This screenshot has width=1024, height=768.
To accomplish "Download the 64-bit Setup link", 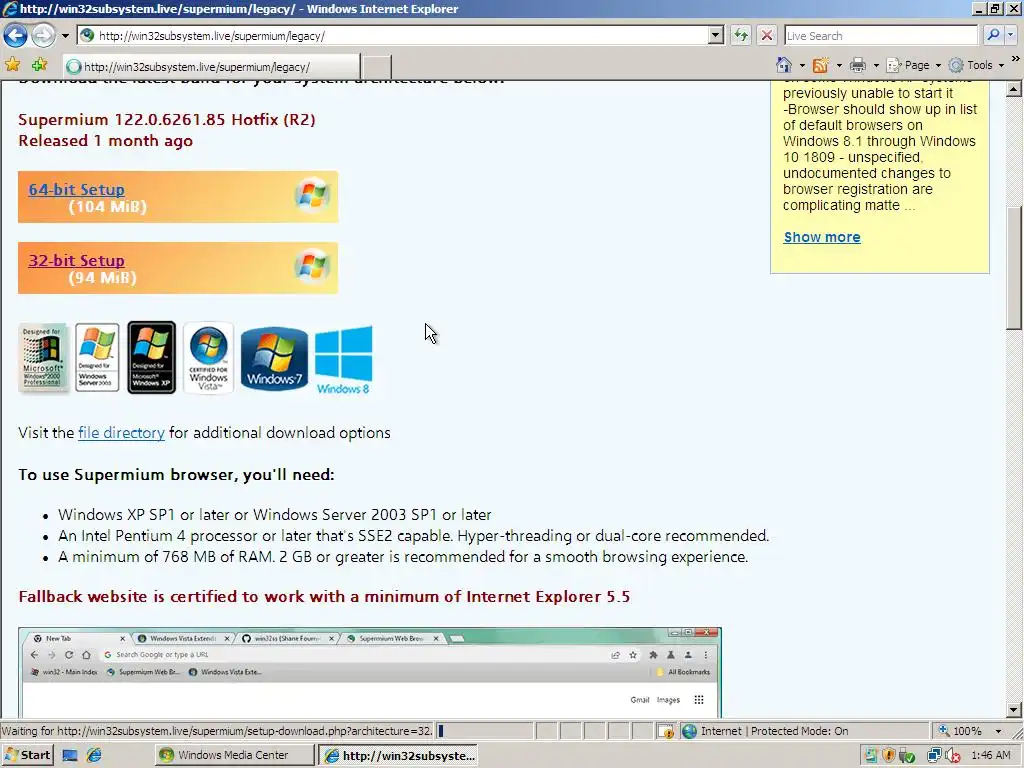I will pyautogui.click(x=76, y=189).
